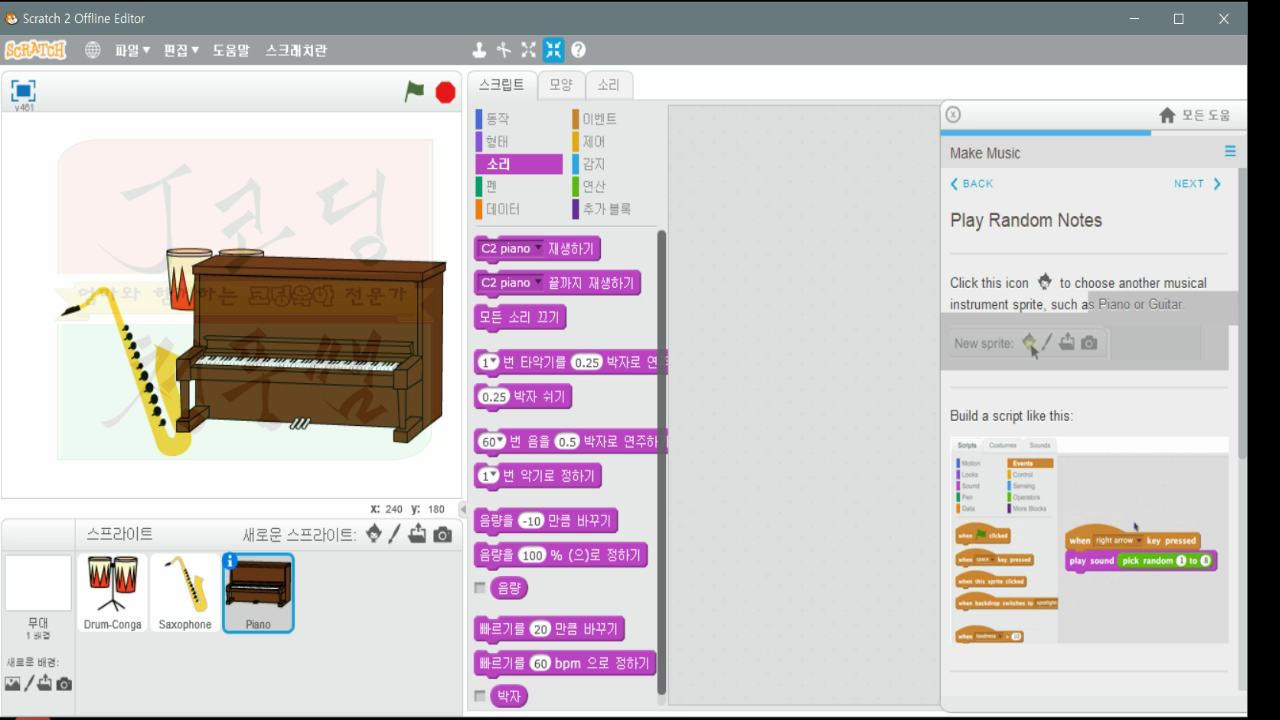Upload sprite from file icon
This screenshot has height=720, width=1280.
417,534
